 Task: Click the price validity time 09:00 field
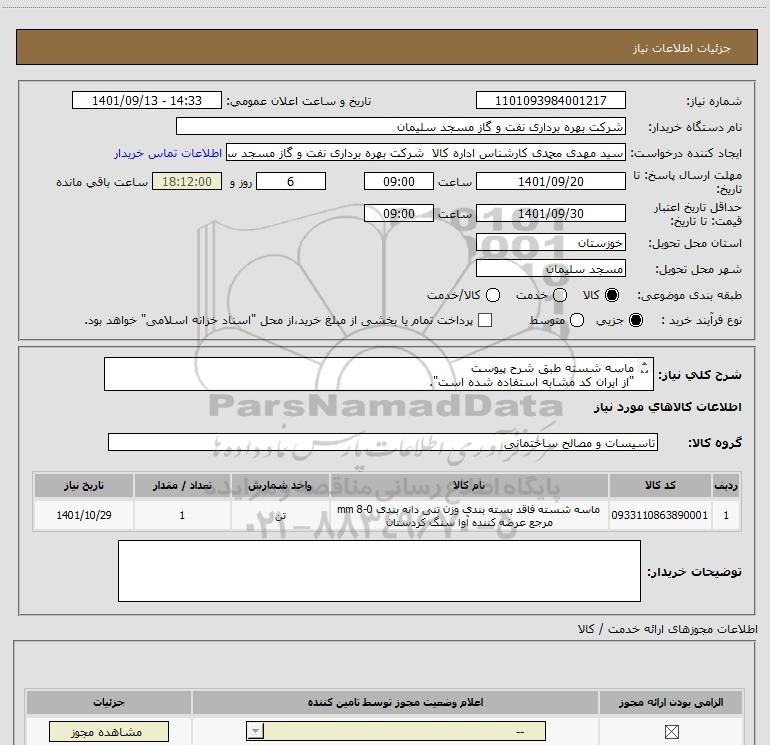pyautogui.click(x=399, y=214)
